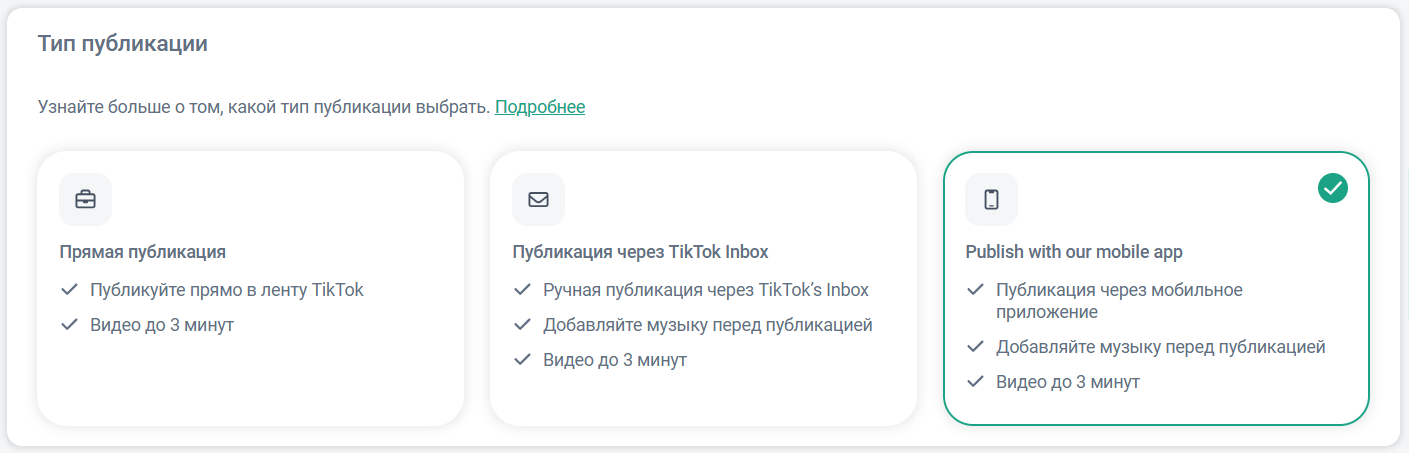The height and width of the screenshot is (453, 1409).
Task: Select Publish with our mobile app title
Action: 1074,252
